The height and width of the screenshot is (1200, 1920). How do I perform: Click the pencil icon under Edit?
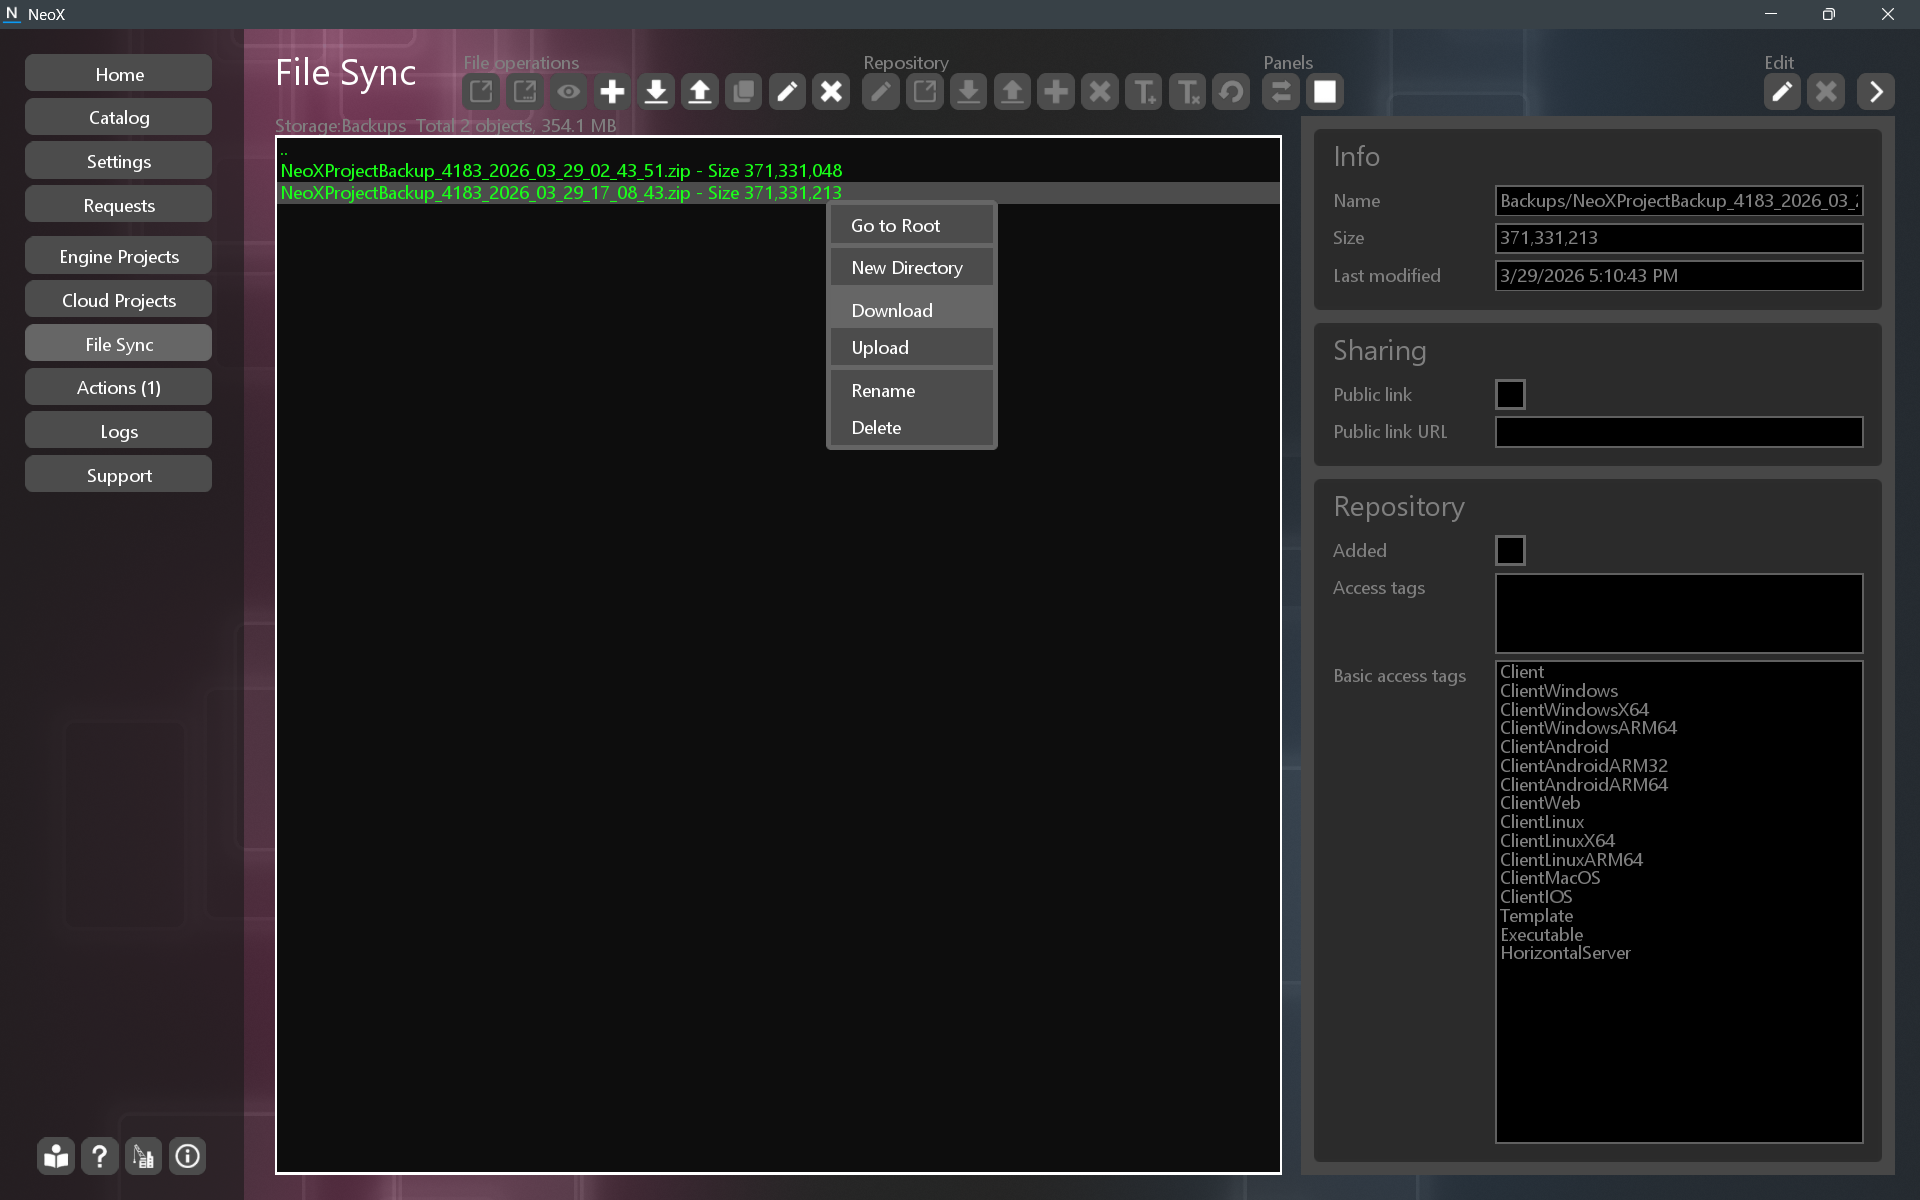pyautogui.click(x=1782, y=92)
